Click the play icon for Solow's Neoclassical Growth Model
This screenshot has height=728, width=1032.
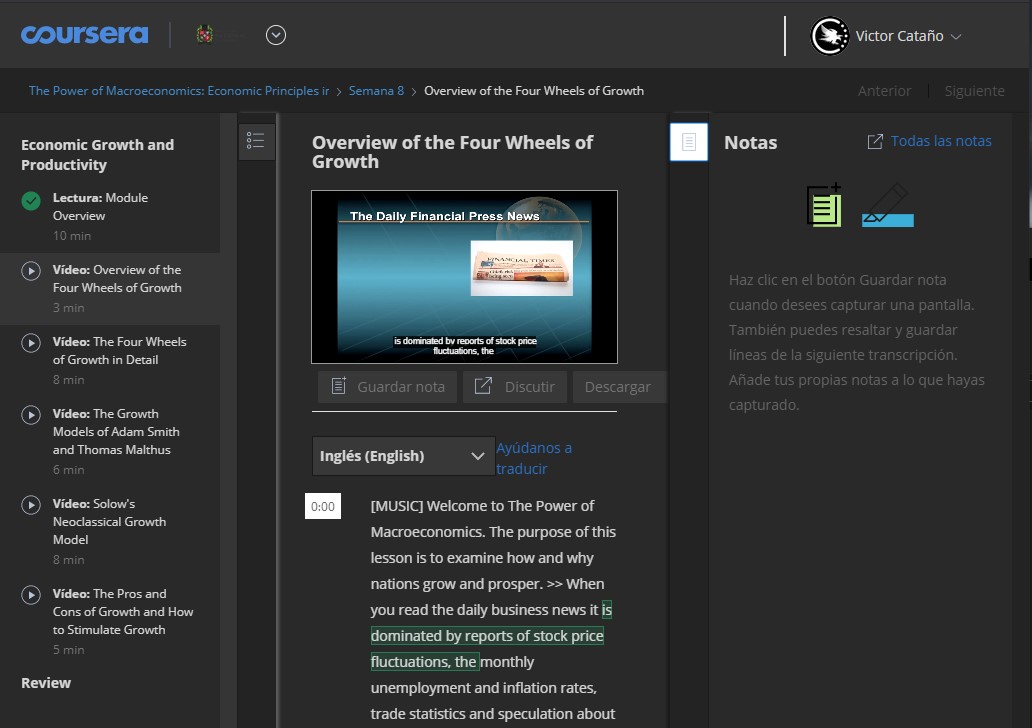coord(30,505)
